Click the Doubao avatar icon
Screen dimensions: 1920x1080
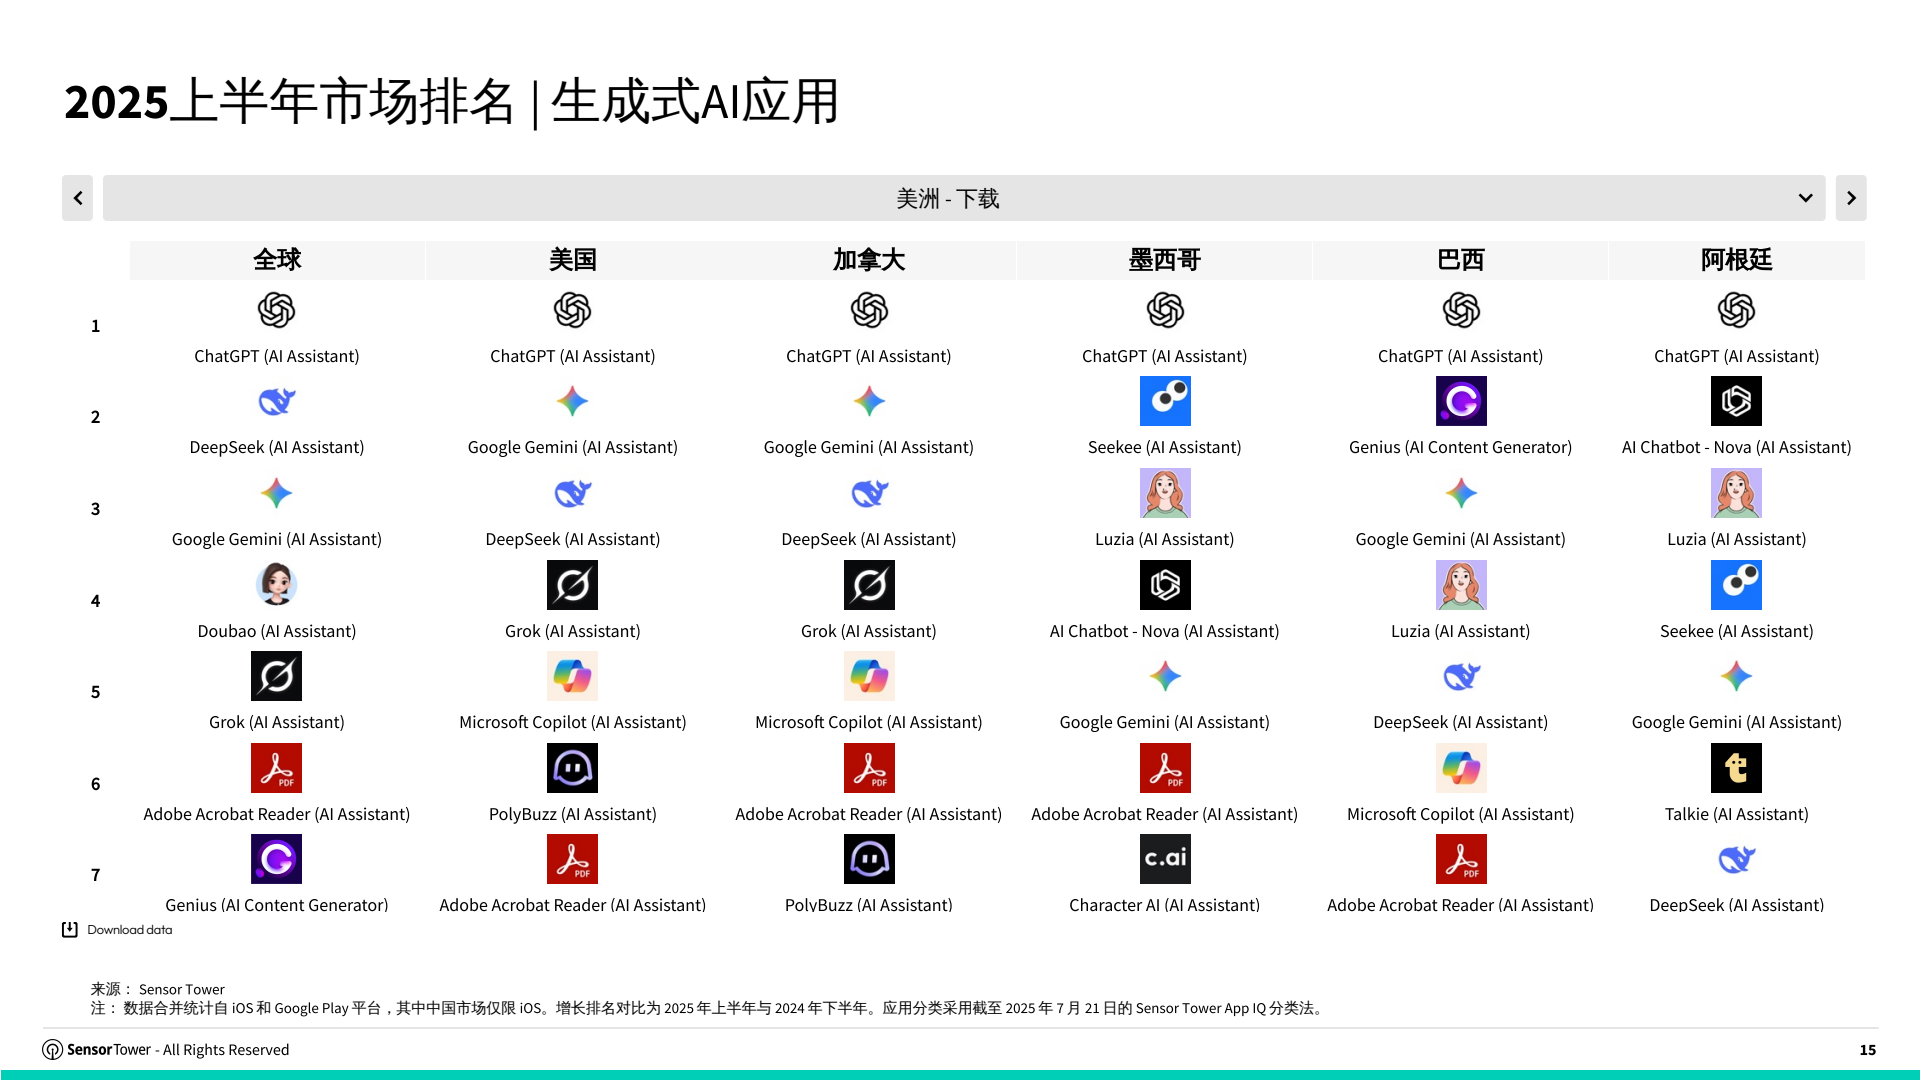pyautogui.click(x=276, y=585)
